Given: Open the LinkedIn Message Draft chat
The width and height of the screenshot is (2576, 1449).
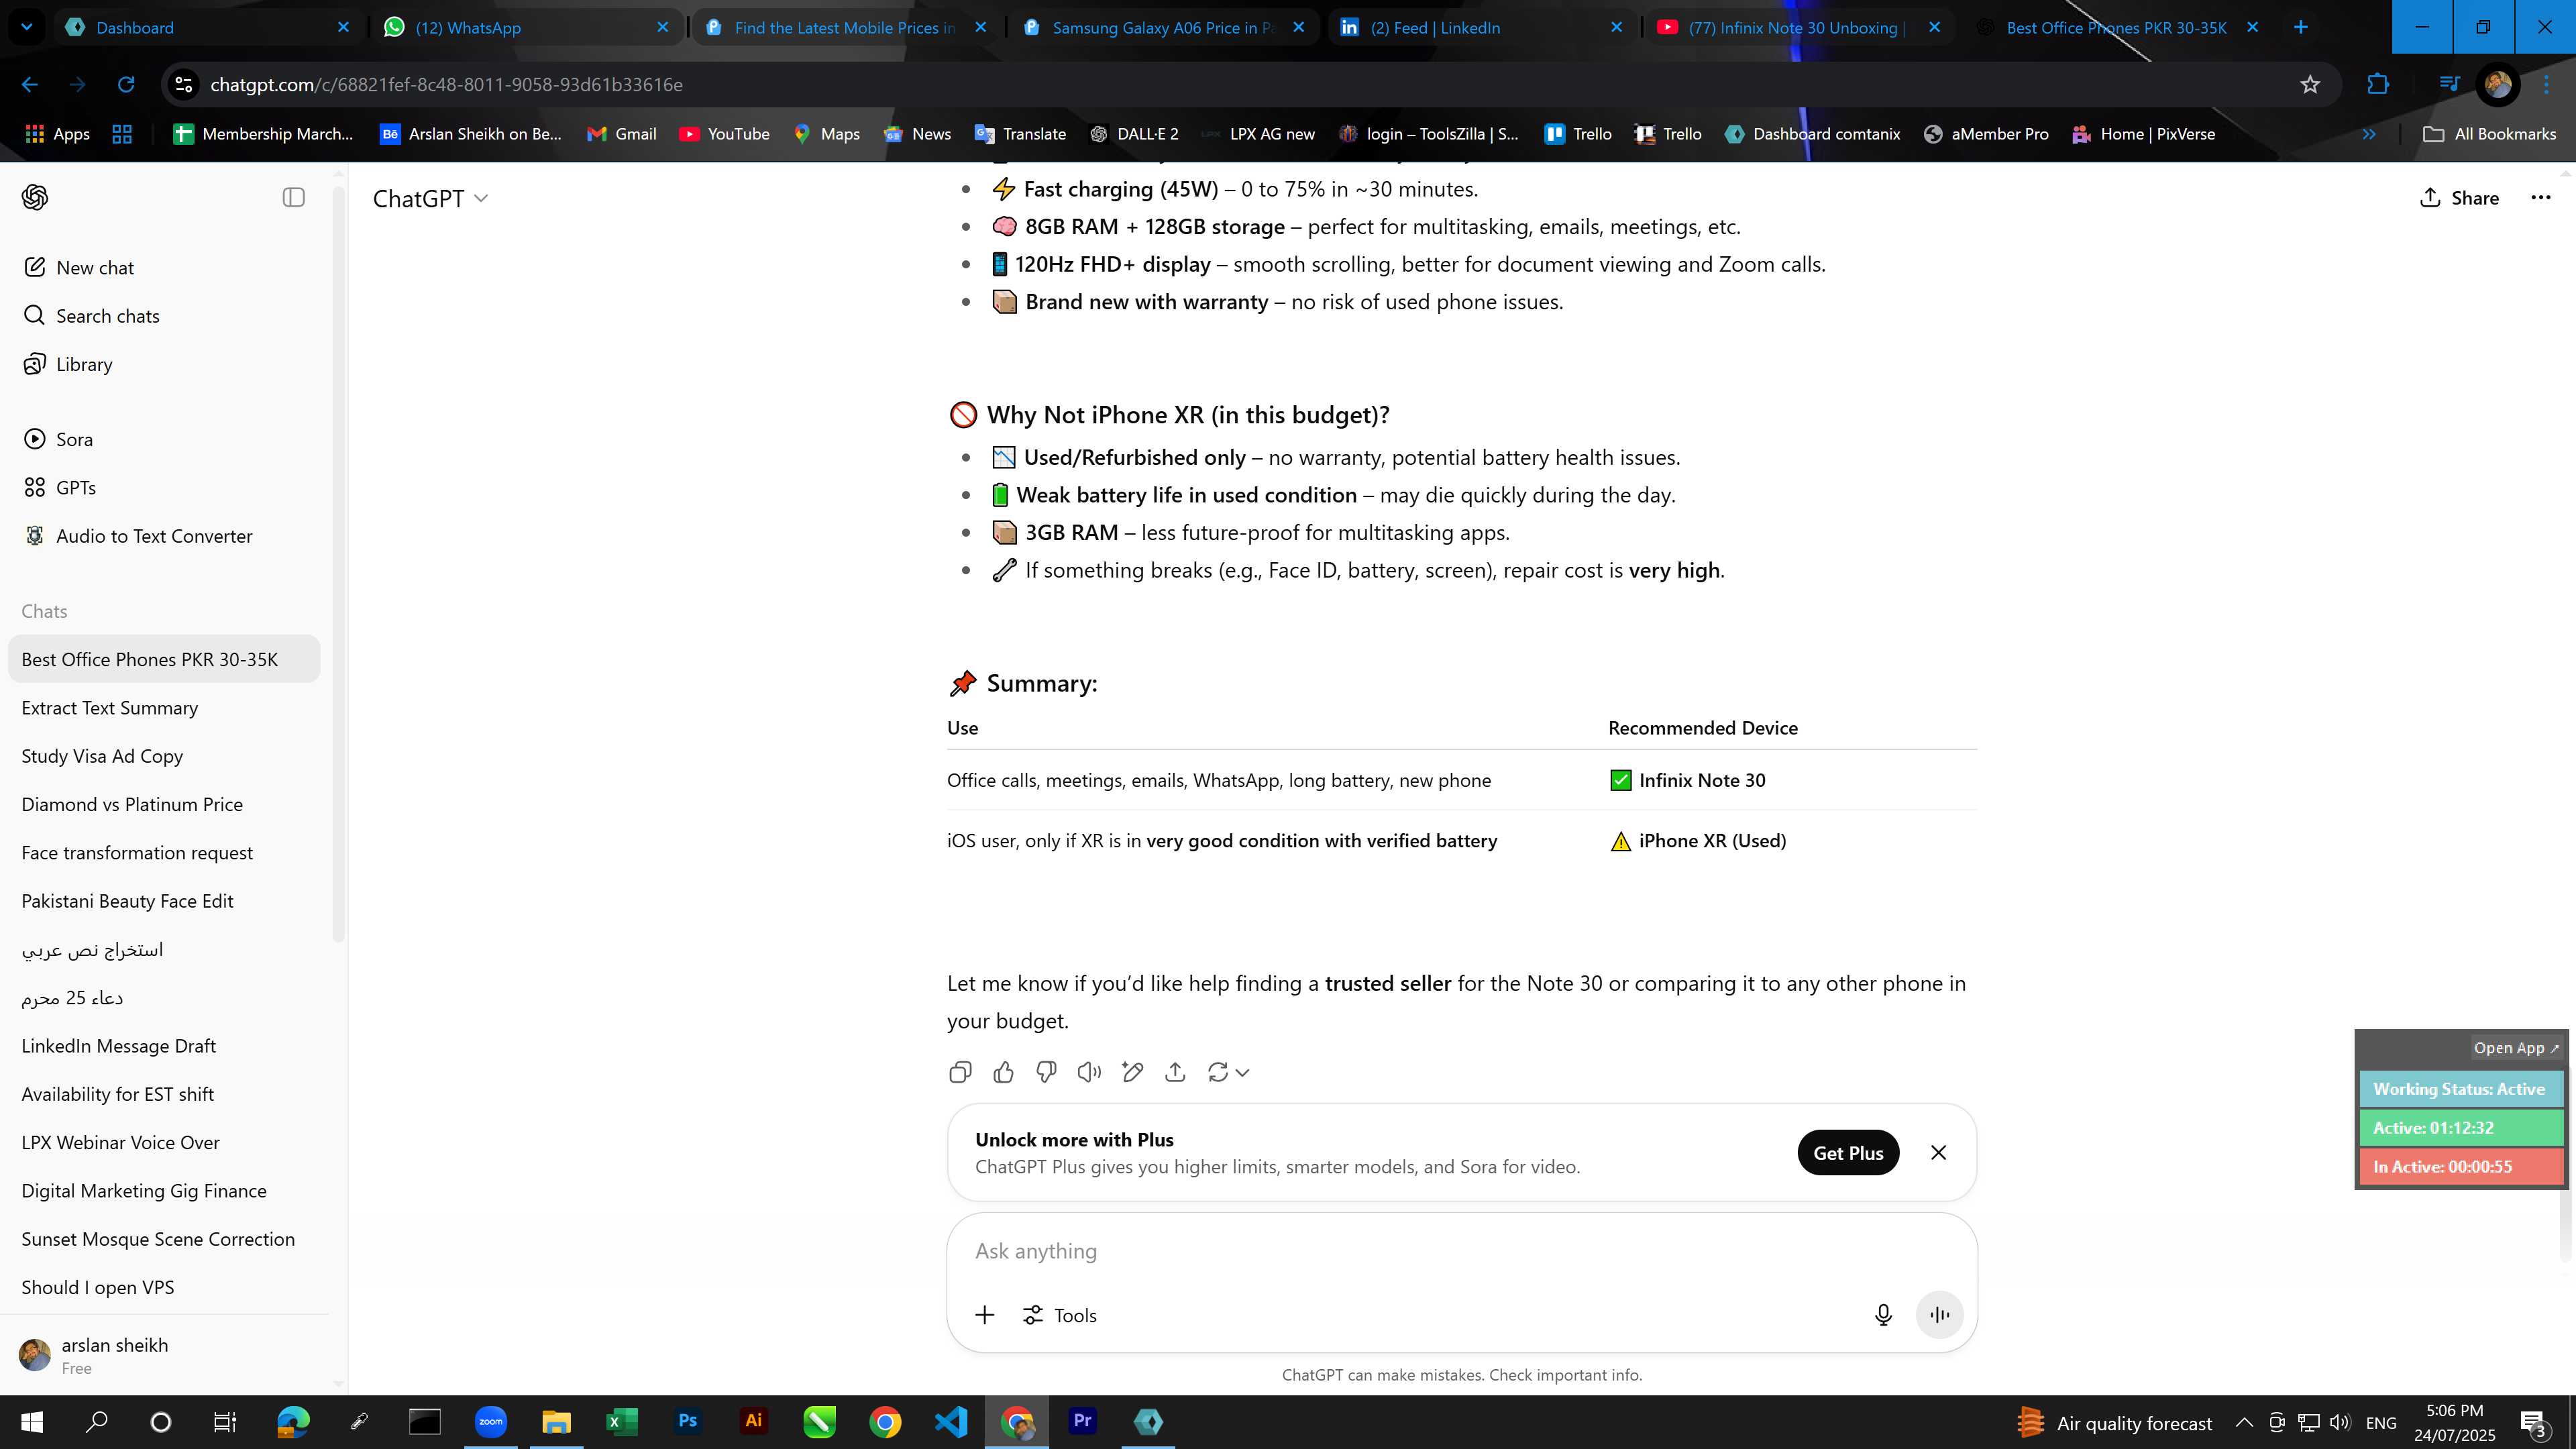Looking at the screenshot, I should pyautogui.click(x=165, y=1046).
